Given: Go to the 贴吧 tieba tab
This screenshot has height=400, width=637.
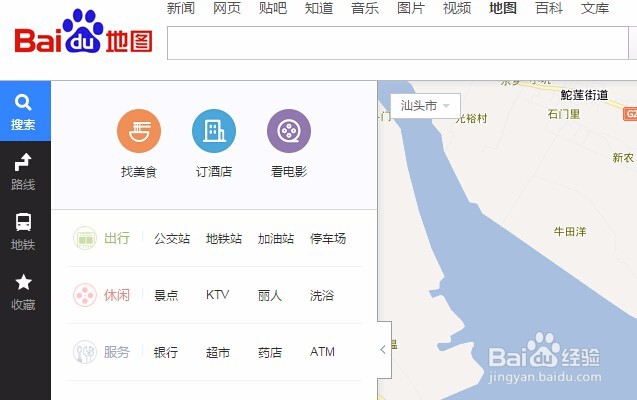Looking at the screenshot, I should (273, 8).
